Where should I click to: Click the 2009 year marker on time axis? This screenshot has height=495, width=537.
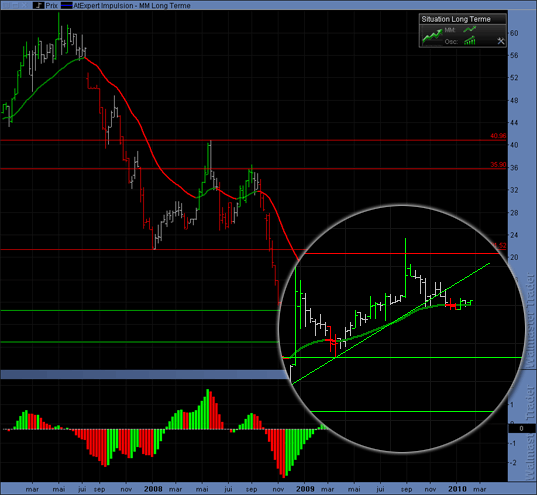[x=305, y=489]
